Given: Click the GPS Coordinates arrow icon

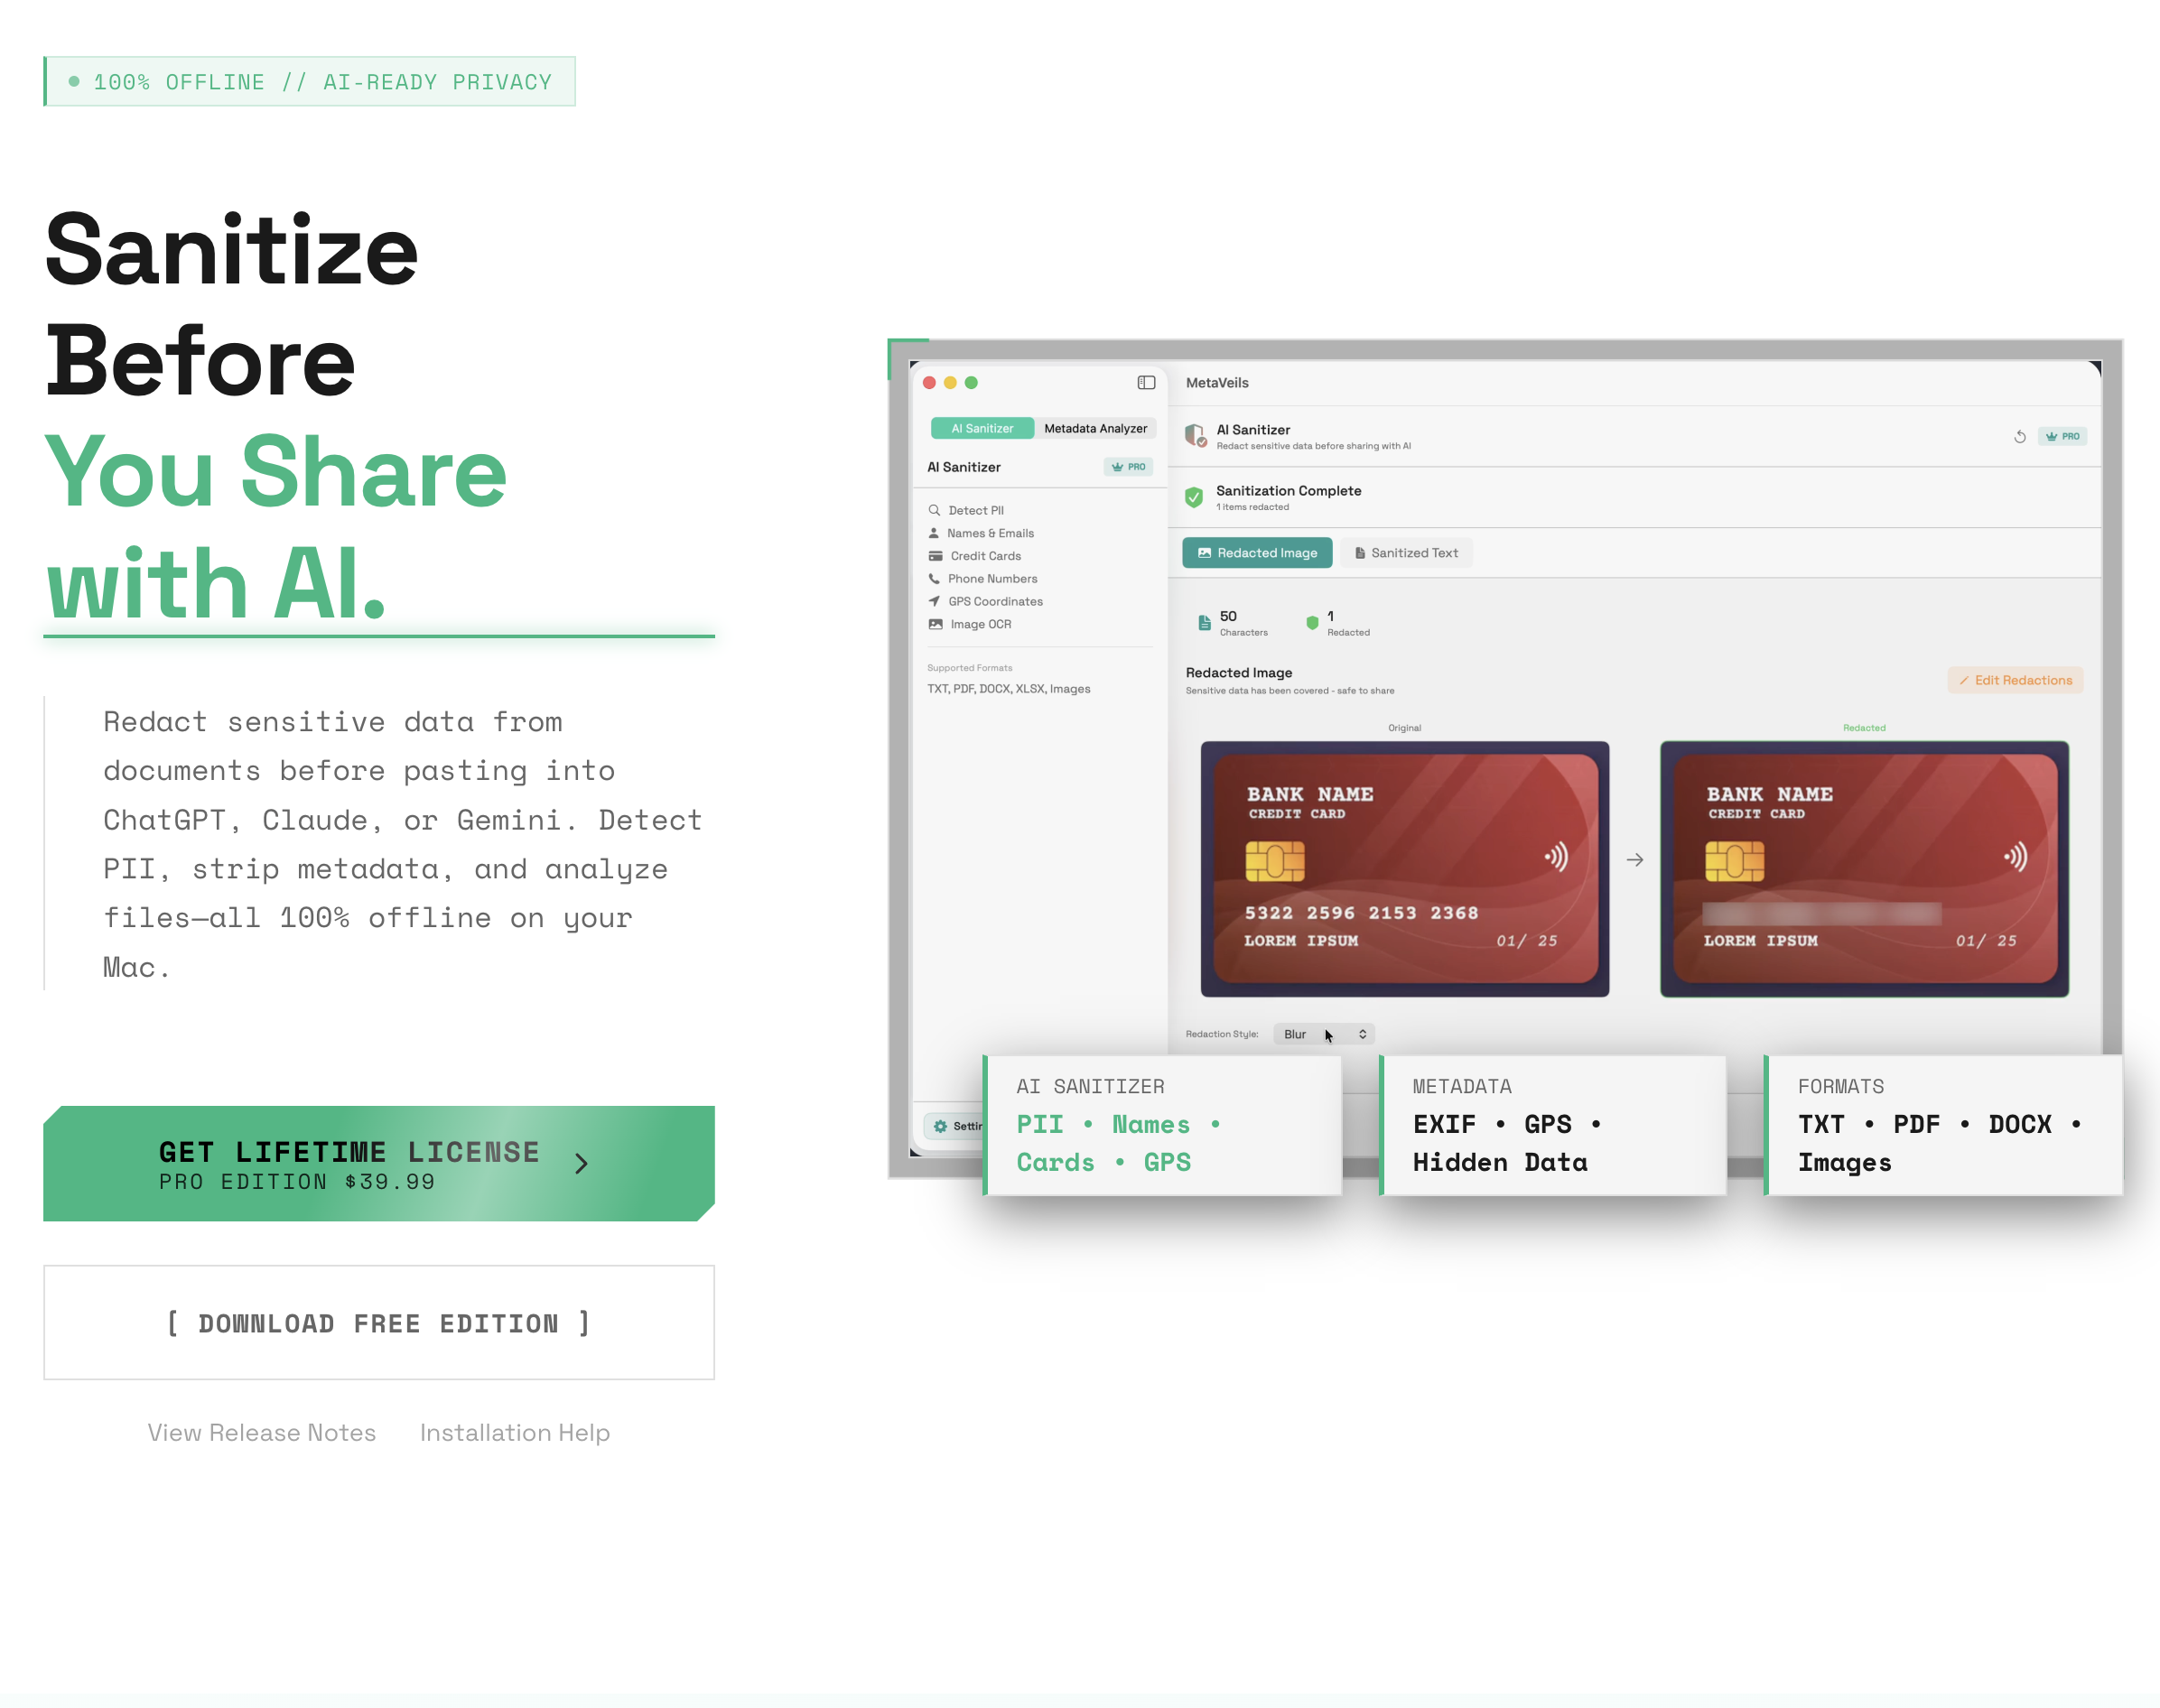Looking at the screenshot, I should 934,601.
